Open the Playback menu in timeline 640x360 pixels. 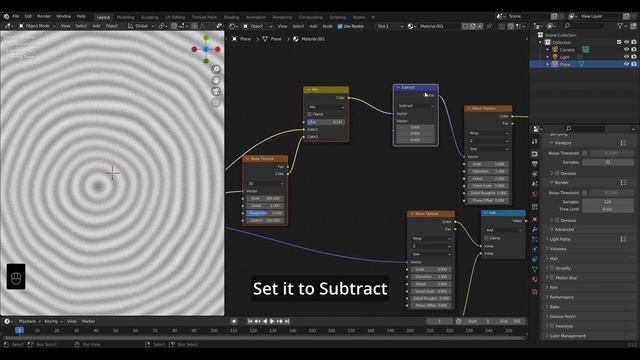tap(29, 322)
